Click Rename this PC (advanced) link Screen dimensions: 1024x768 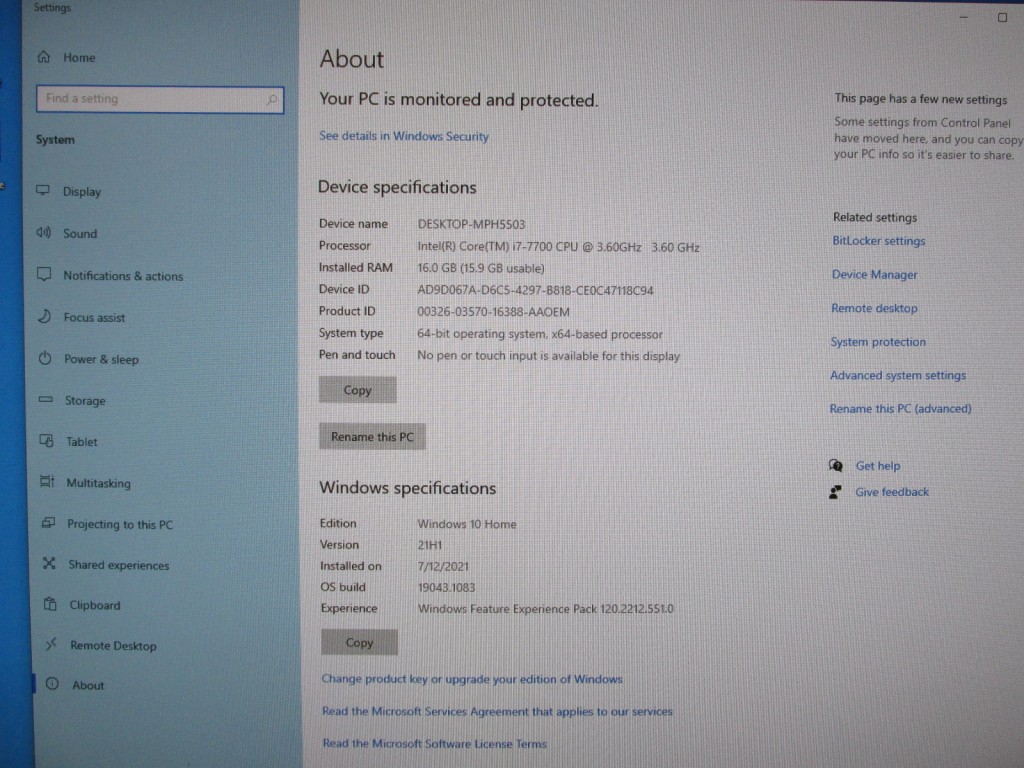[x=901, y=409]
